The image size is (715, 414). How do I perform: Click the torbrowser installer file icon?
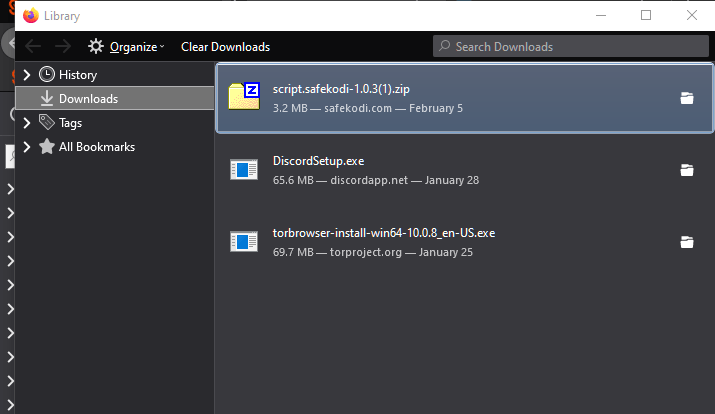244,242
